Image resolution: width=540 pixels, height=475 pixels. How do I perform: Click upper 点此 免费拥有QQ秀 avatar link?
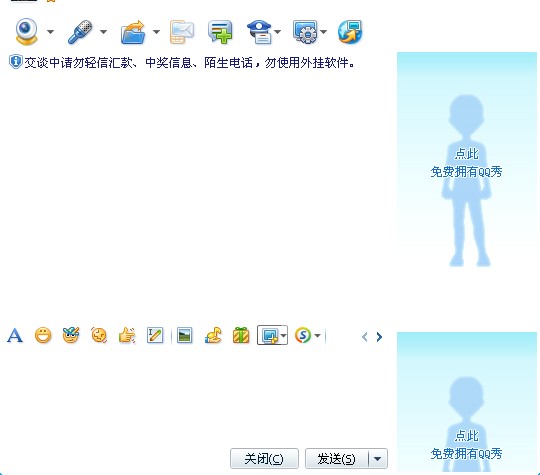point(467,163)
